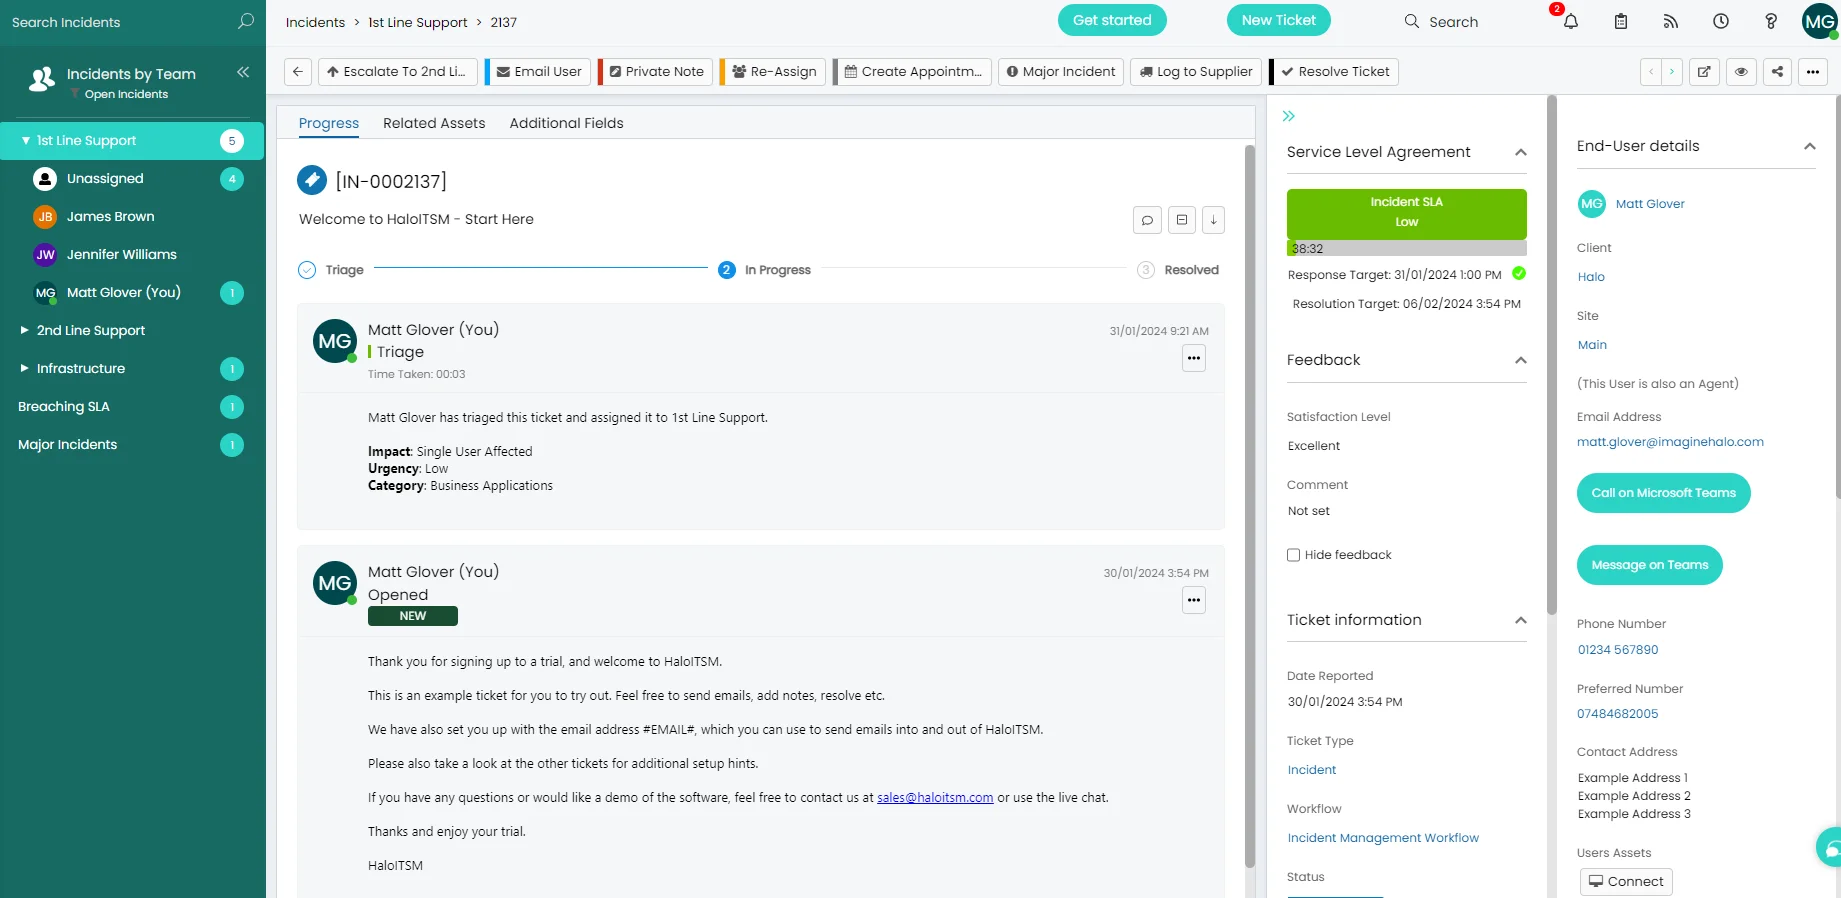The height and width of the screenshot is (898, 1841).
Task: Click Escalate To 2nd Line button
Action: [x=396, y=72]
